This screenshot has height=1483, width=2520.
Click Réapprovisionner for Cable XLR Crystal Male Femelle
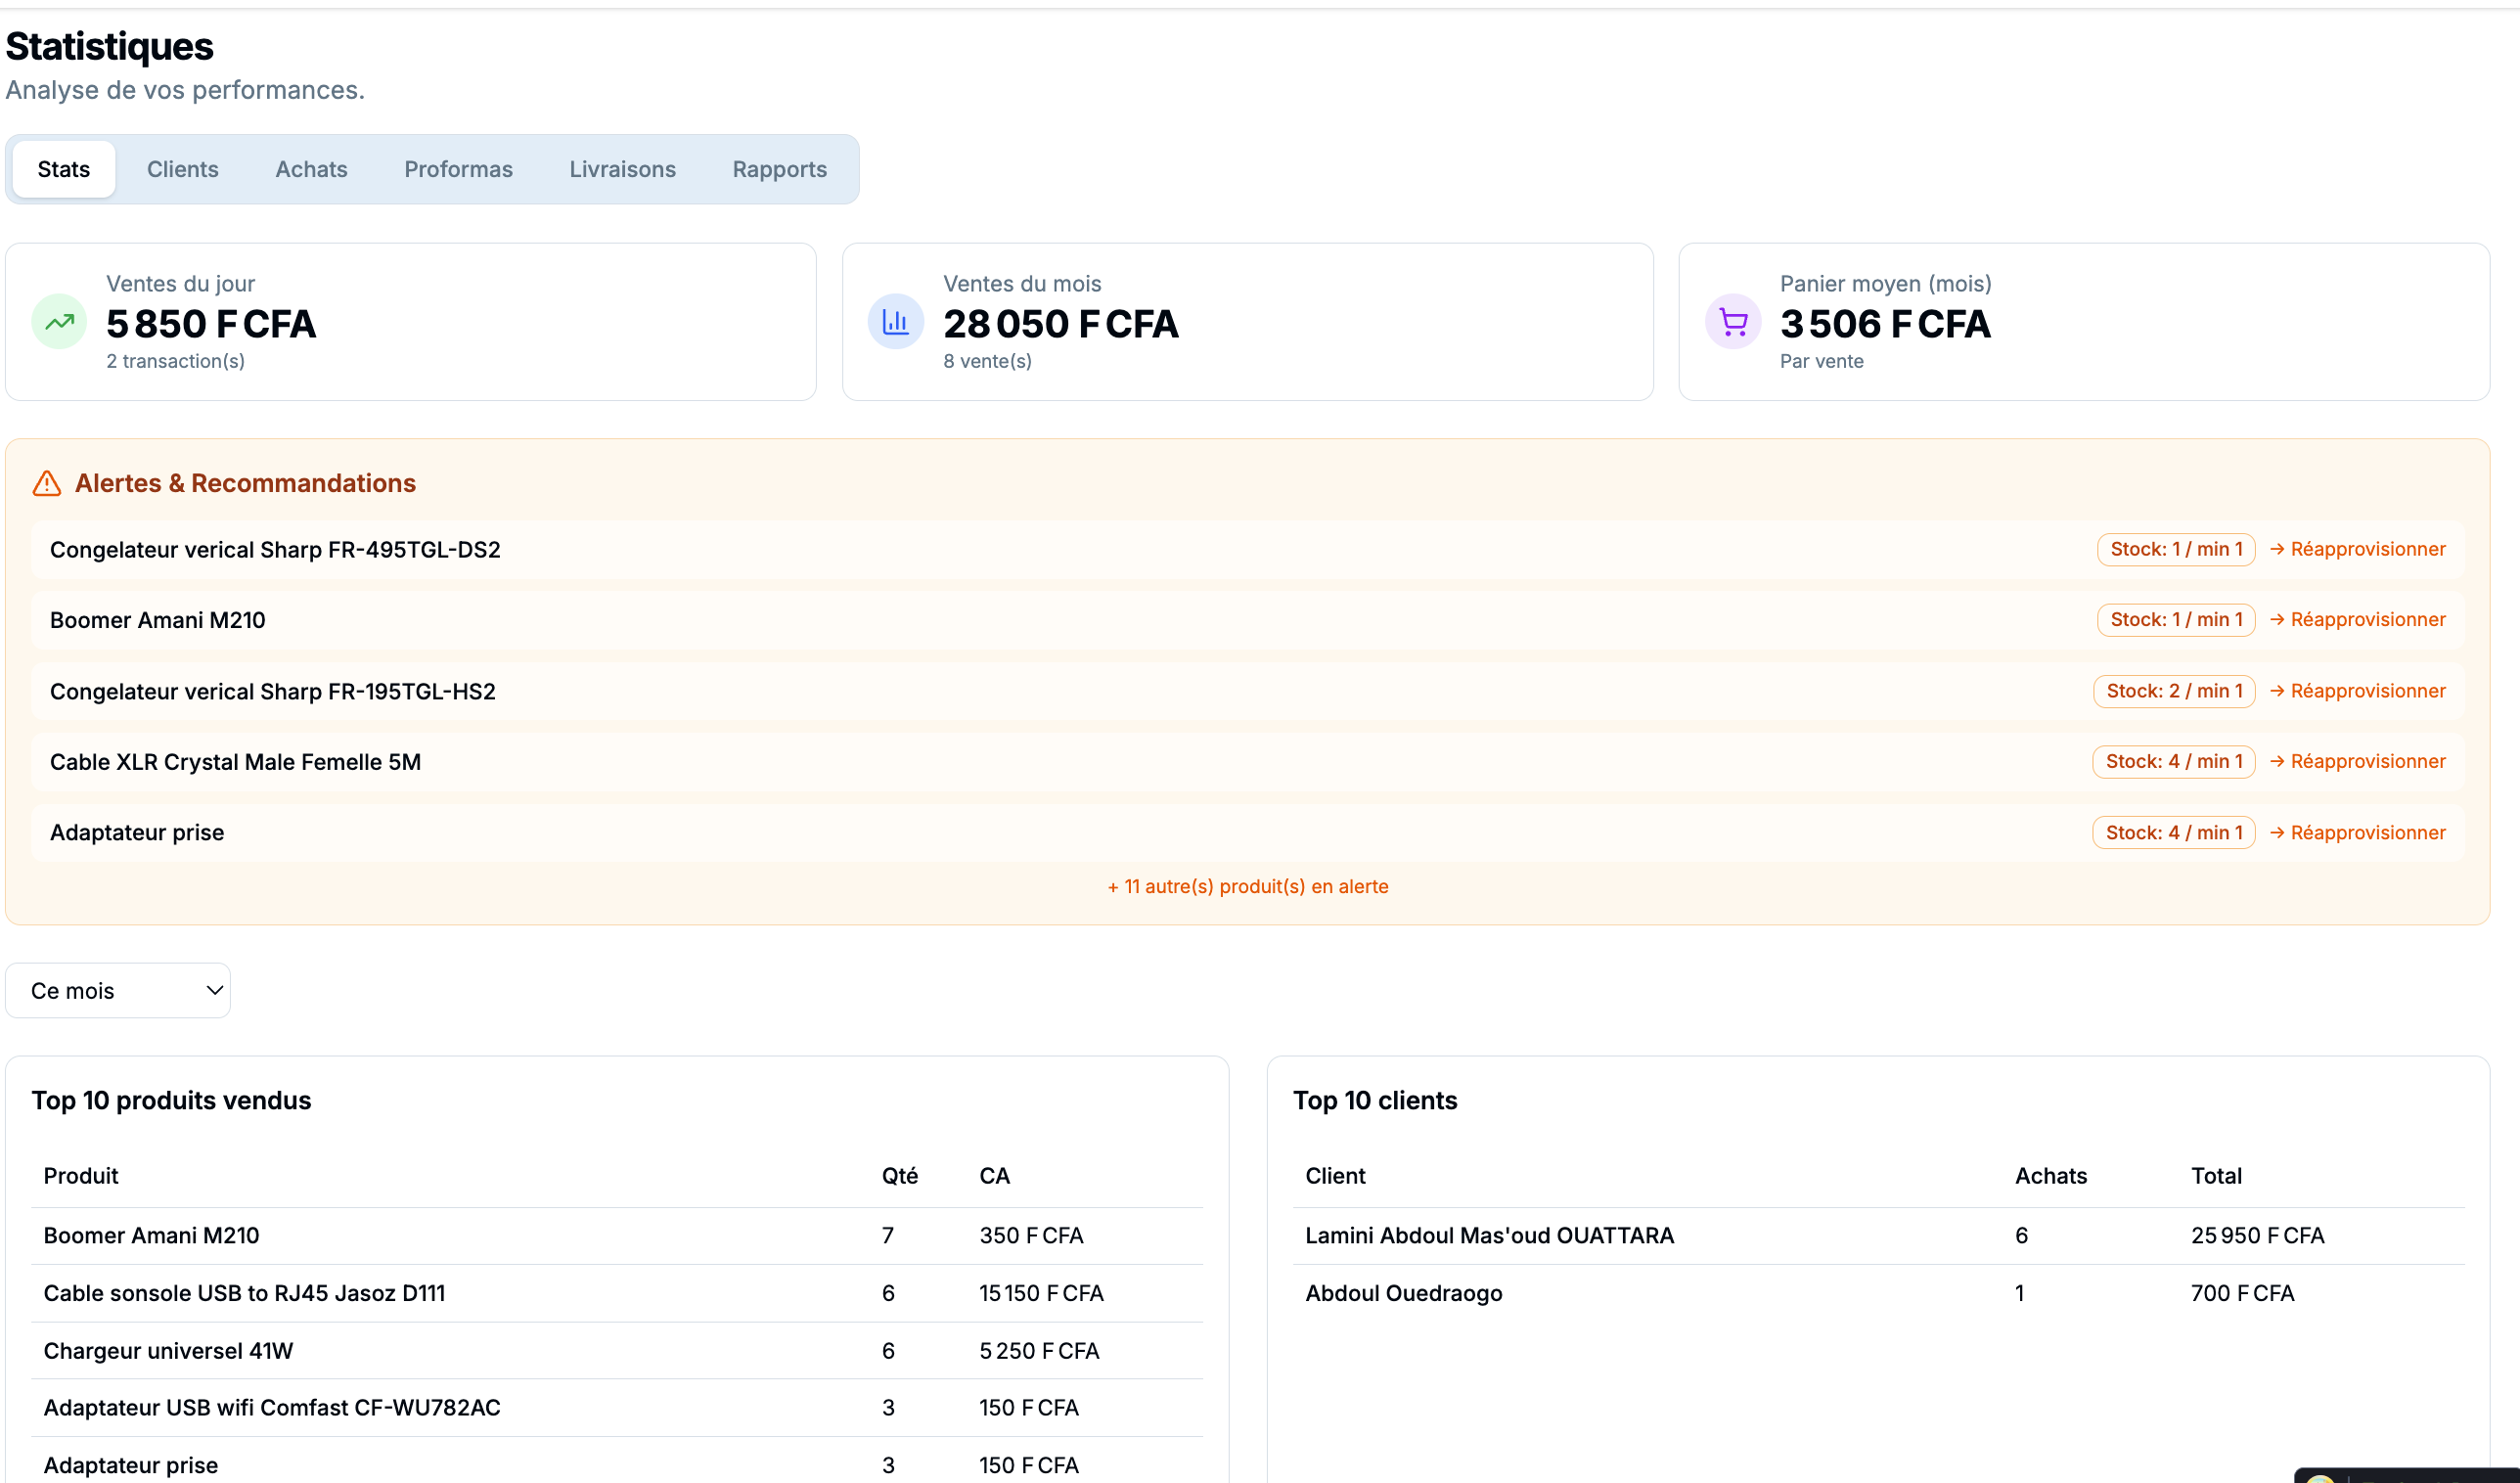point(2357,762)
